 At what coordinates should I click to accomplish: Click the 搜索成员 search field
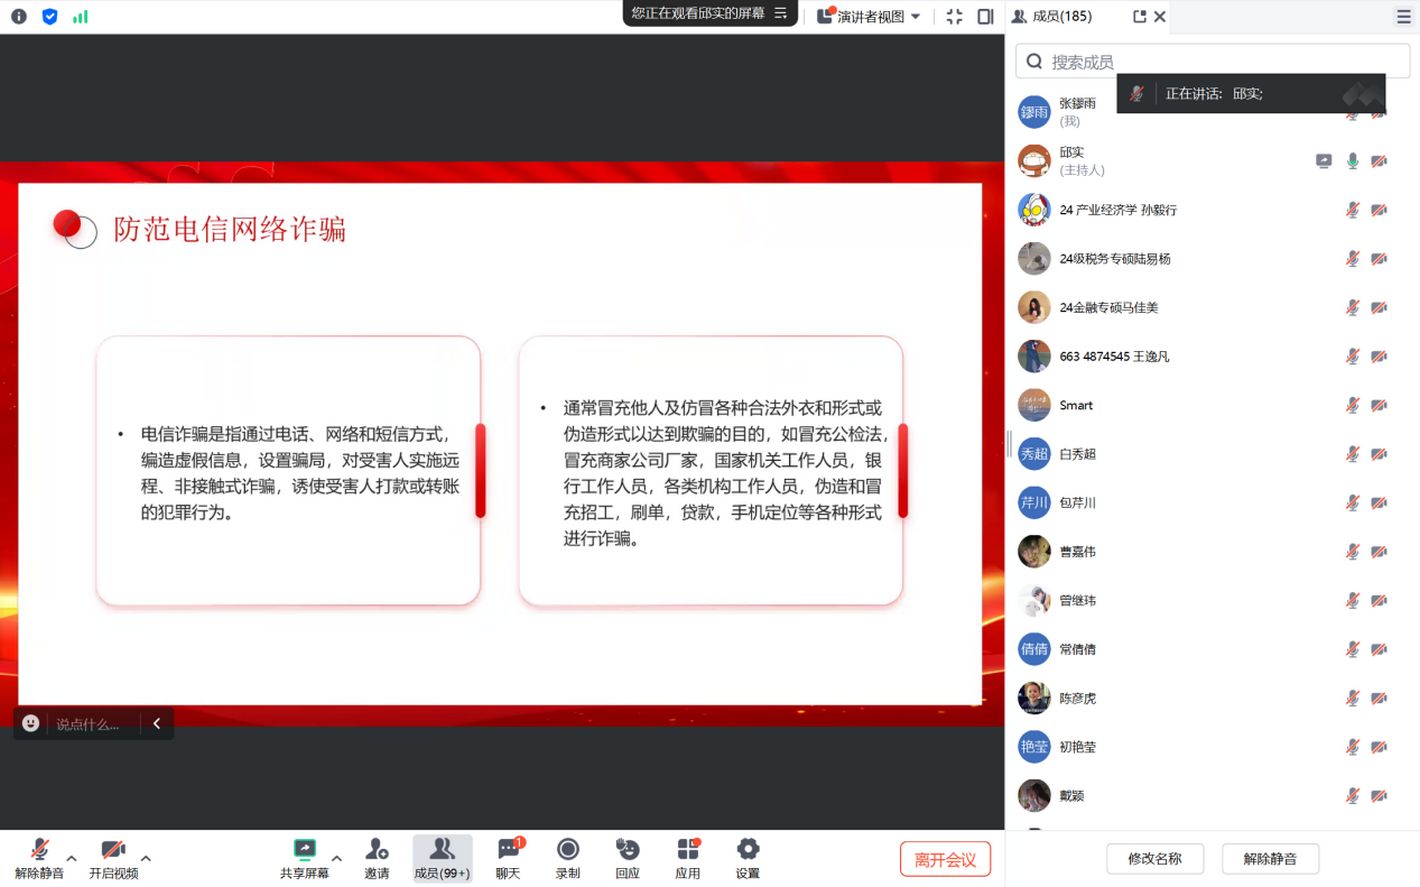(1212, 61)
